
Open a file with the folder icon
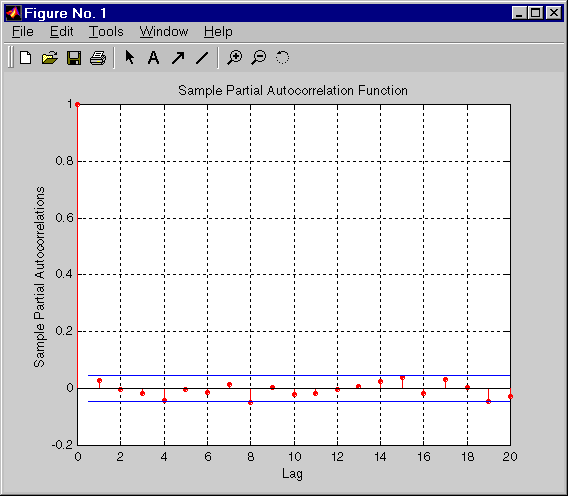click(49, 58)
